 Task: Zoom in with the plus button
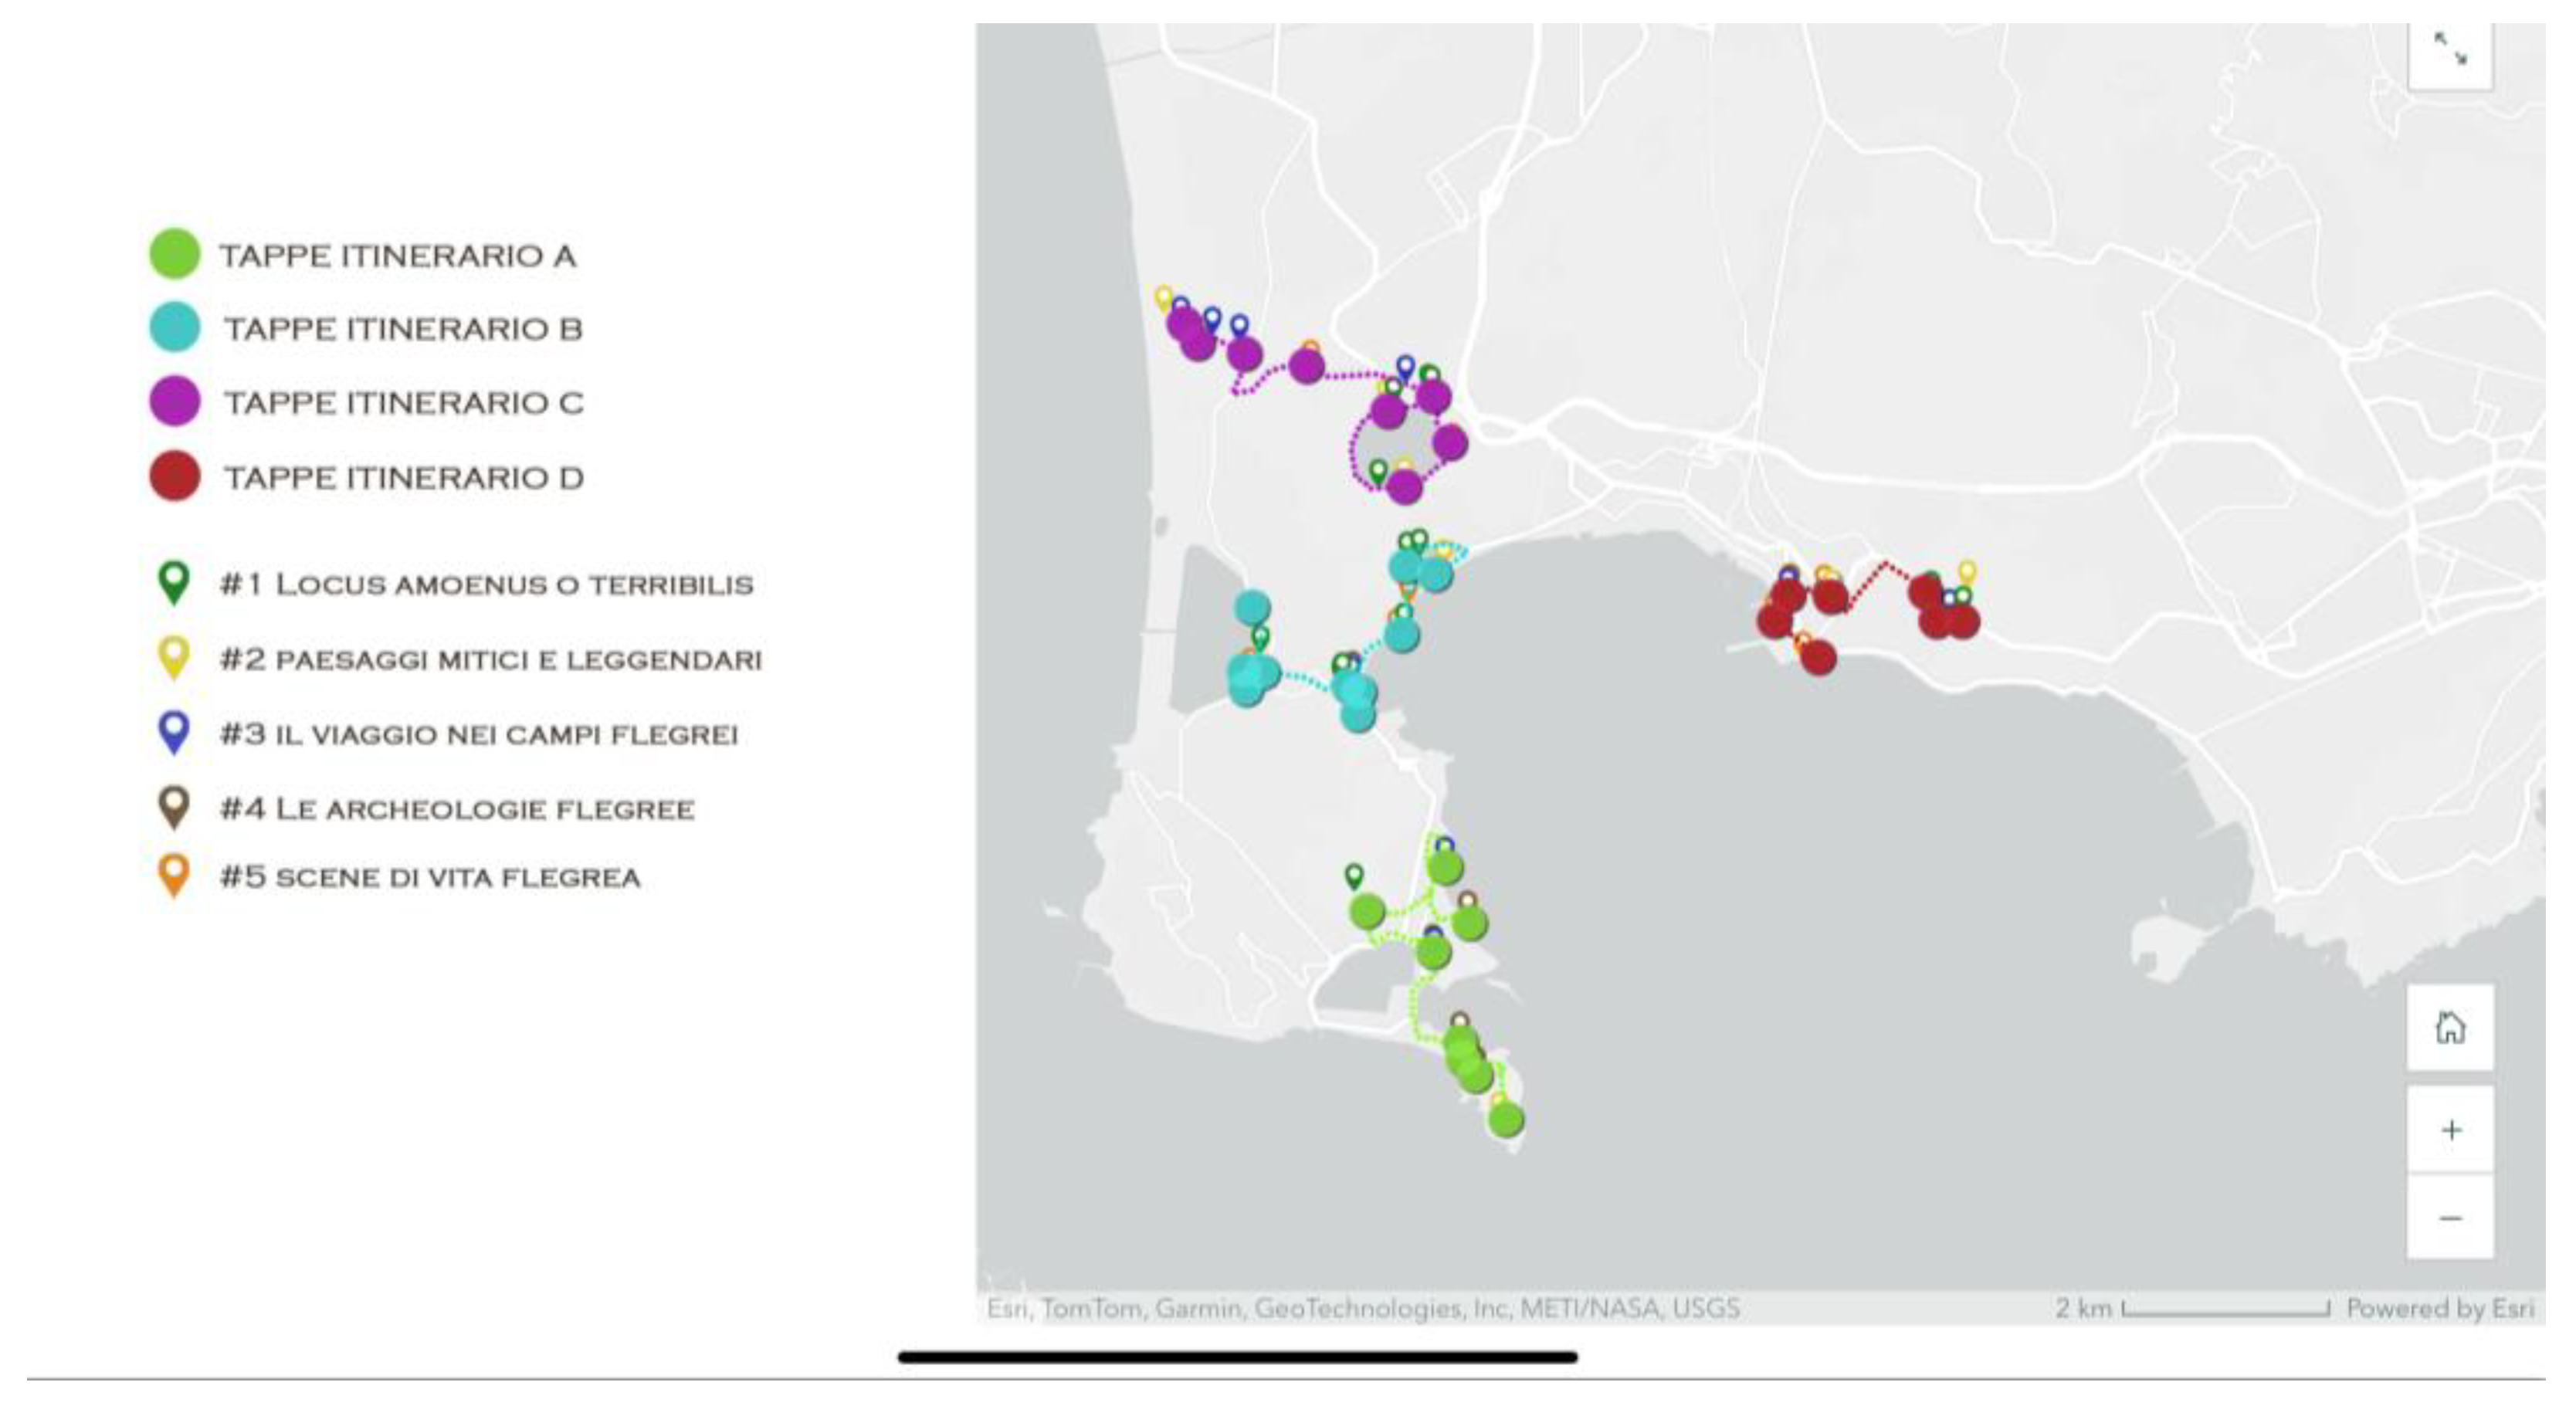(2450, 1130)
